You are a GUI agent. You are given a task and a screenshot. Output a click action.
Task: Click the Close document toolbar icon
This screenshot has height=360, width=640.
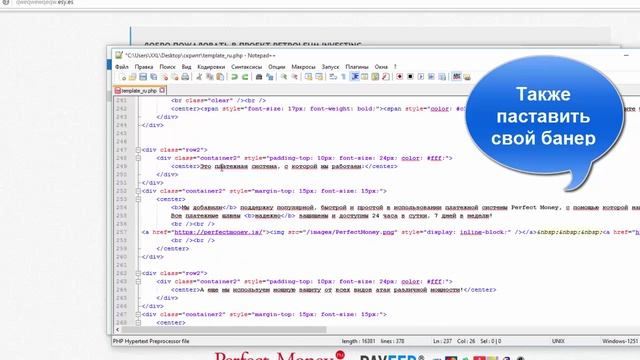tap(164, 77)
